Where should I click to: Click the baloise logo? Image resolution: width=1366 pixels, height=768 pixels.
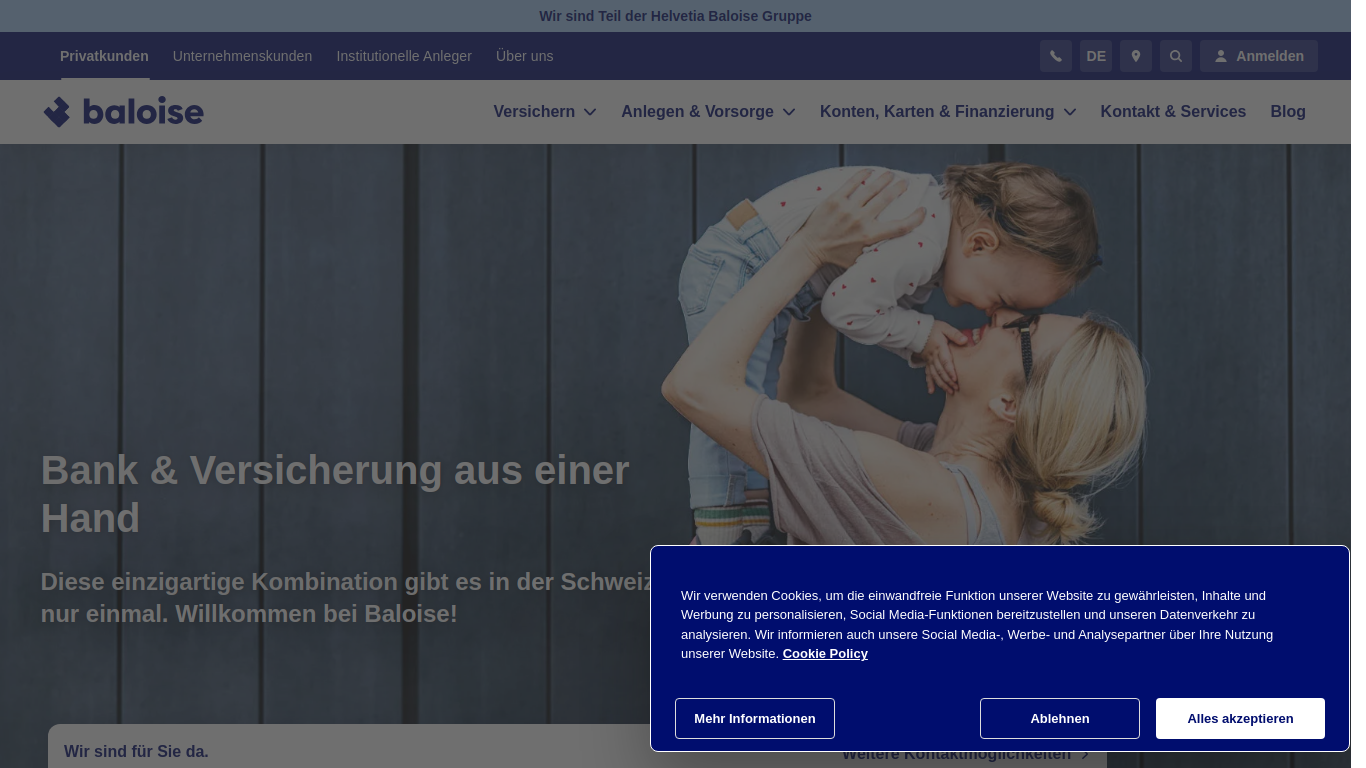[x=123, y=111]
